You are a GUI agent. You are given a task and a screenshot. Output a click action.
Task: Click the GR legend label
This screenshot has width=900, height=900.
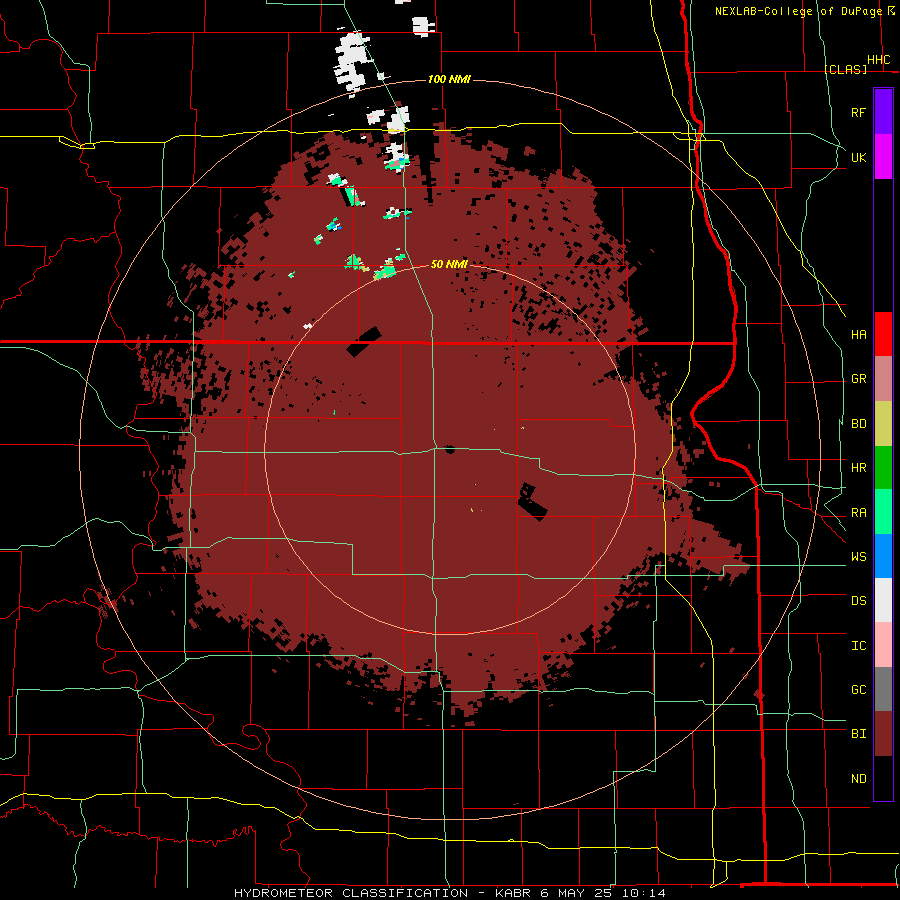[x=858, y=379]
